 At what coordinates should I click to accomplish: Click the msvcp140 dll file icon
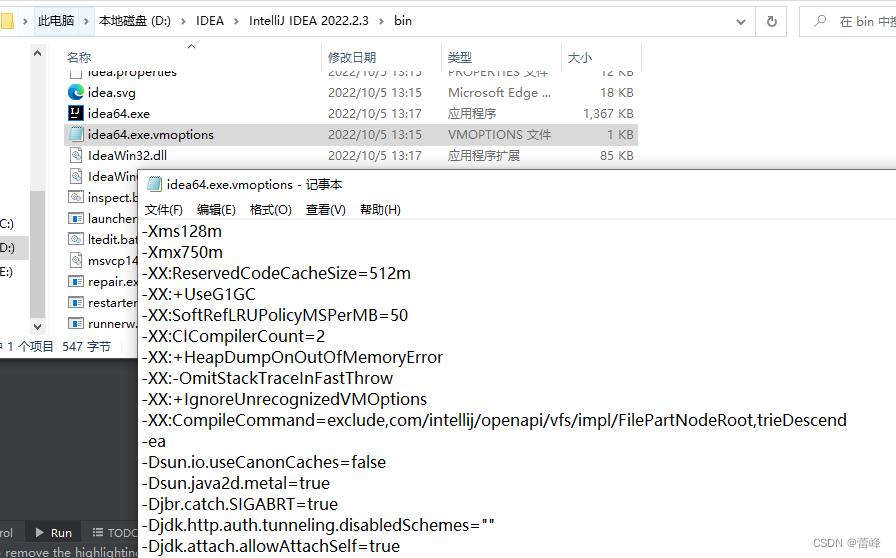(x=75, y=260)
